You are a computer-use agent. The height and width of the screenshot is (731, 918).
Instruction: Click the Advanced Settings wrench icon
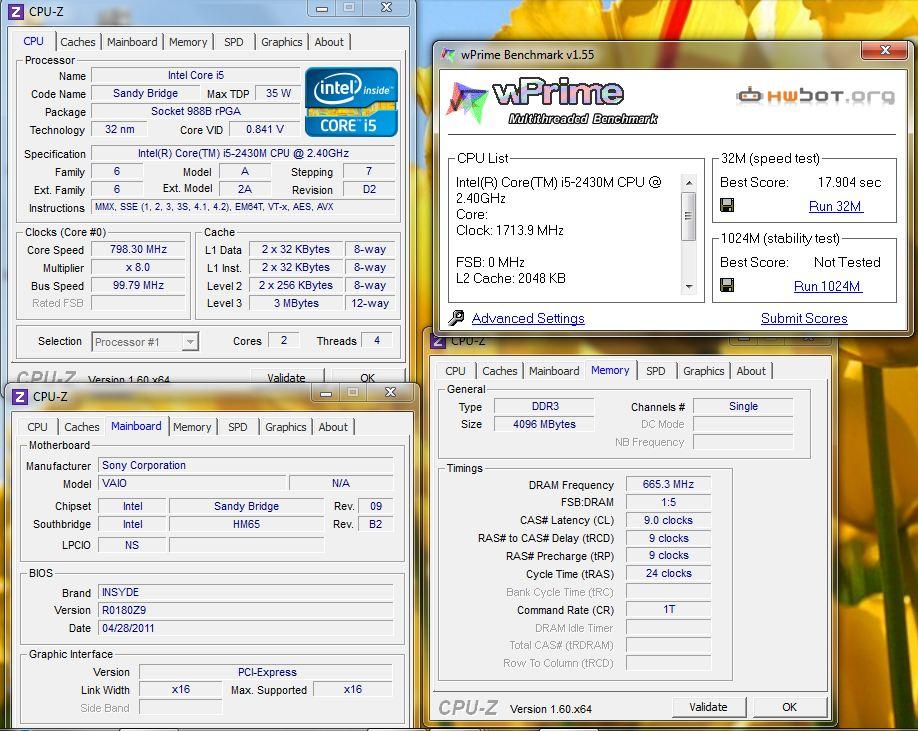coord(456,318)
